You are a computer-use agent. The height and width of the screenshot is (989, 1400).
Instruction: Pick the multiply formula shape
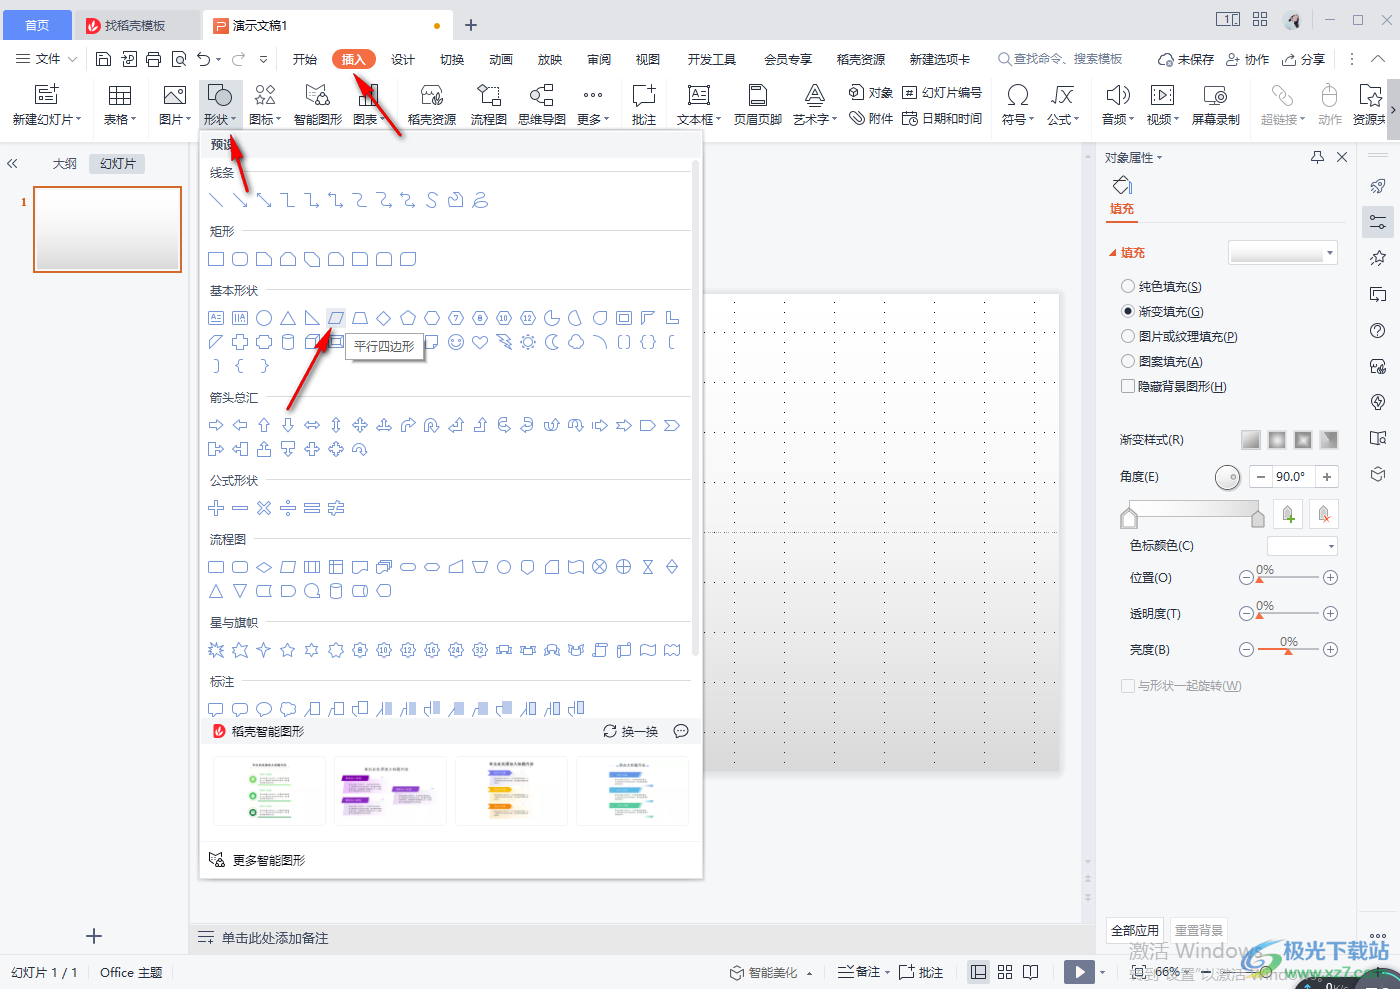[x=264, y=508]
